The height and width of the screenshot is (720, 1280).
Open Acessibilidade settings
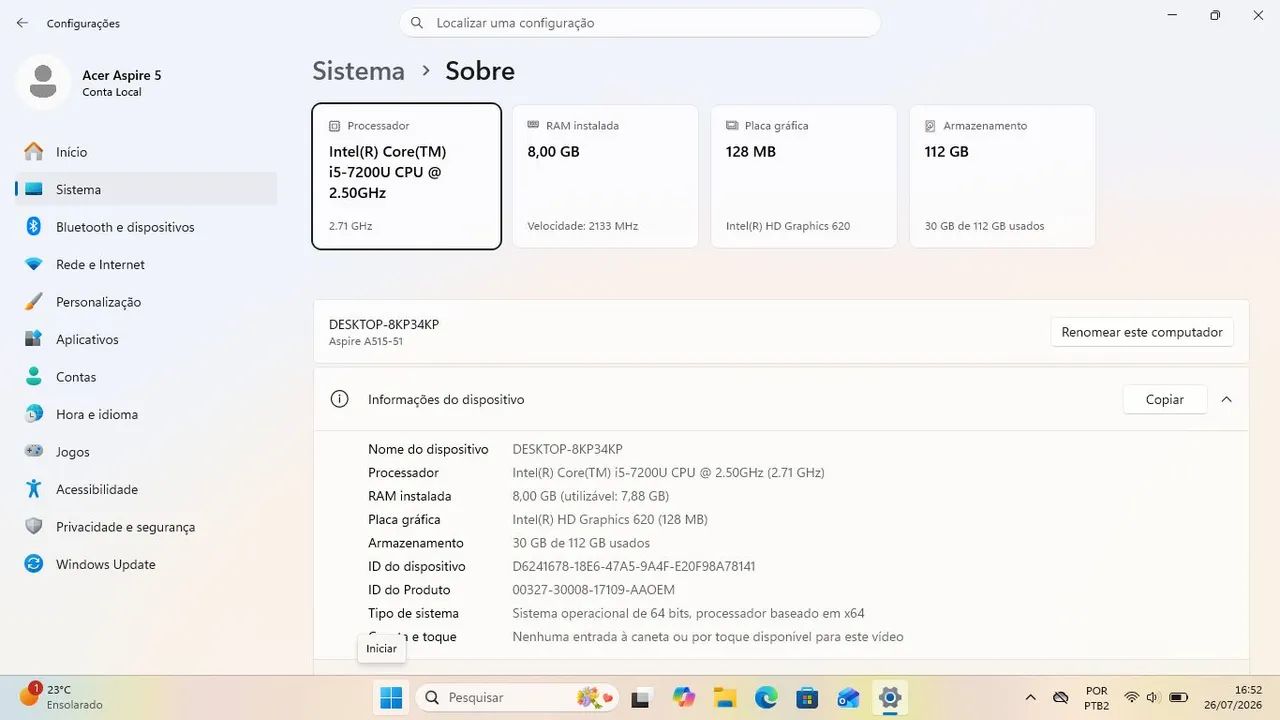click(146, 489)
